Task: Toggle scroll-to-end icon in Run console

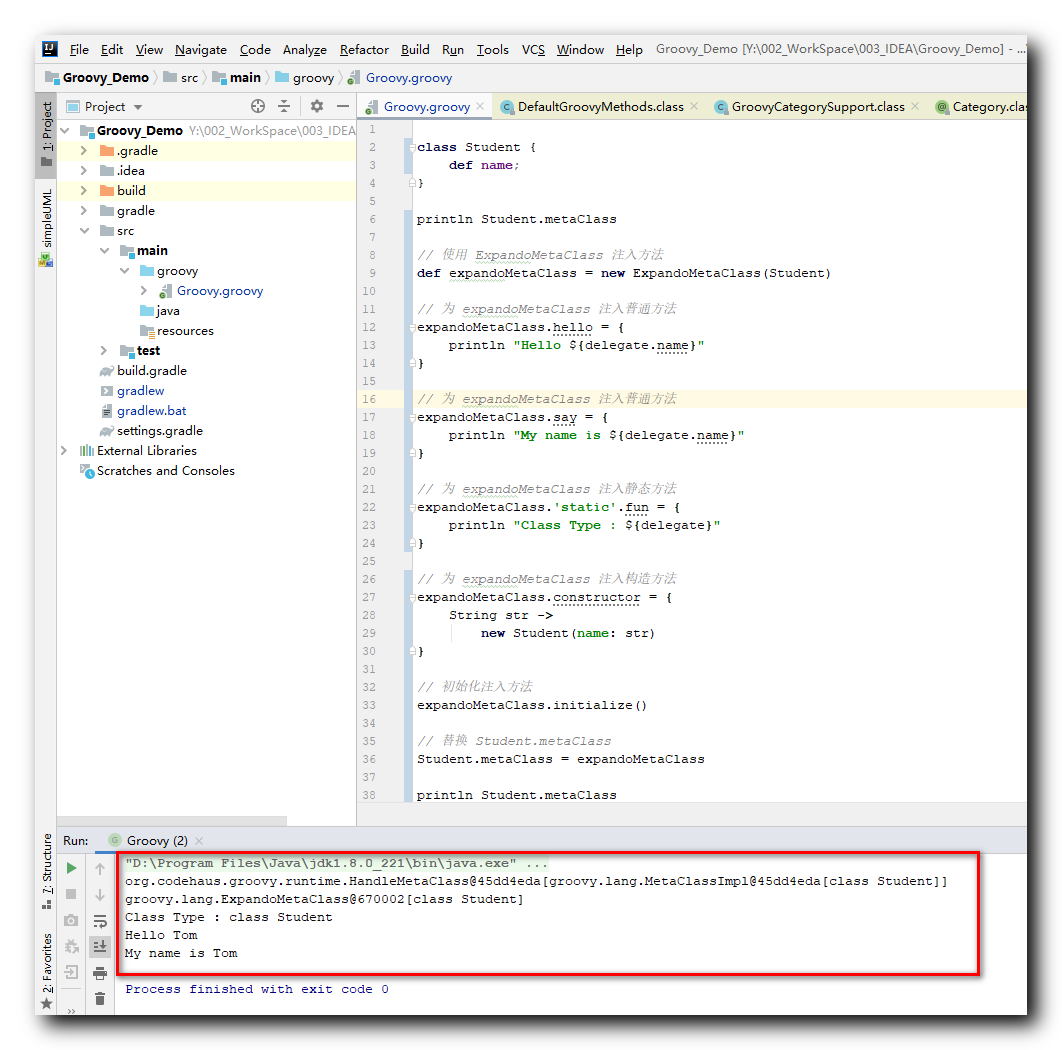Action: coord(100,946)
